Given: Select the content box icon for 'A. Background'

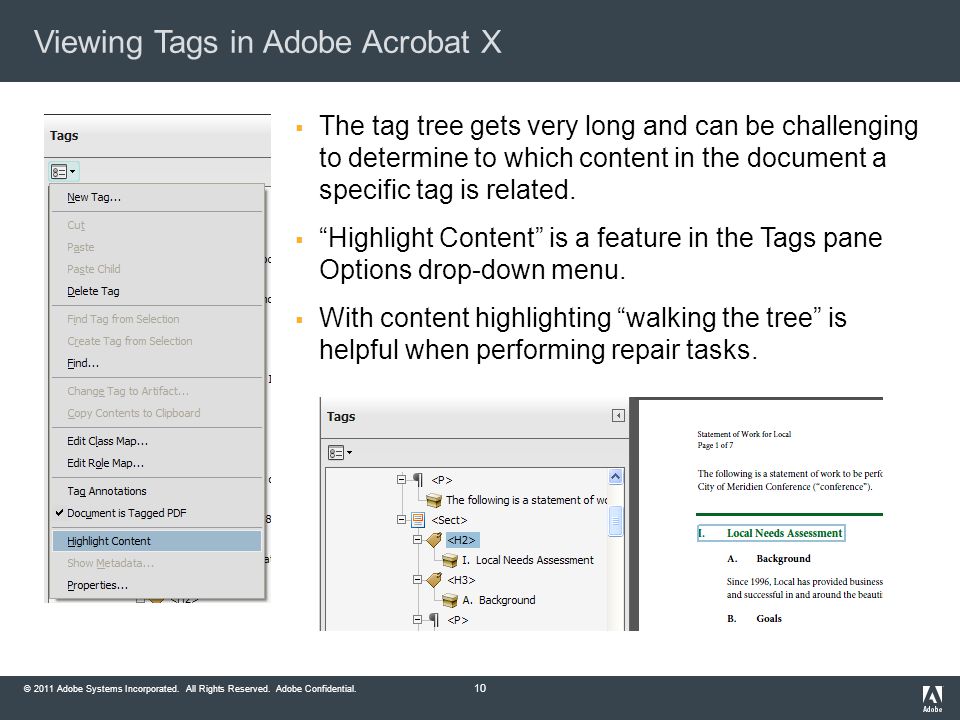Looking at the screenshot, I should (x=450, y=600).
